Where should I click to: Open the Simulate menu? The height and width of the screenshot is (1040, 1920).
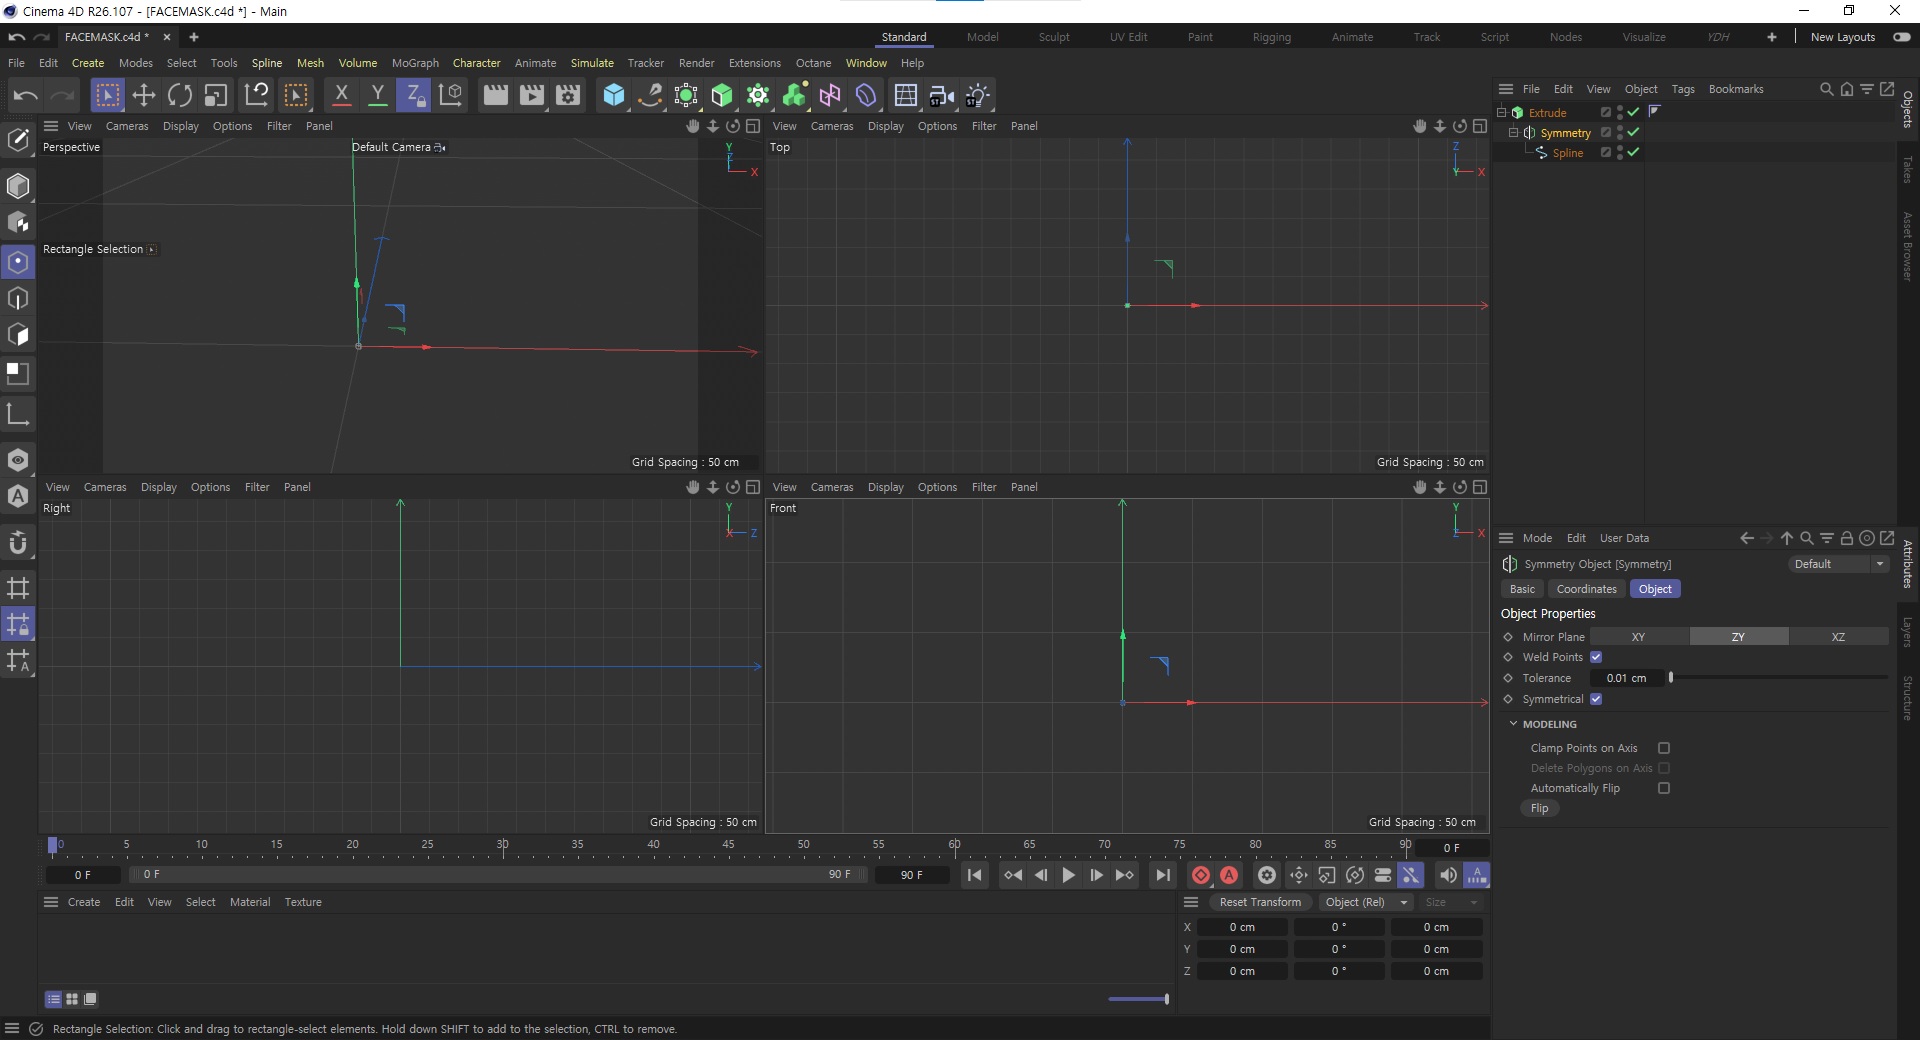592,63
